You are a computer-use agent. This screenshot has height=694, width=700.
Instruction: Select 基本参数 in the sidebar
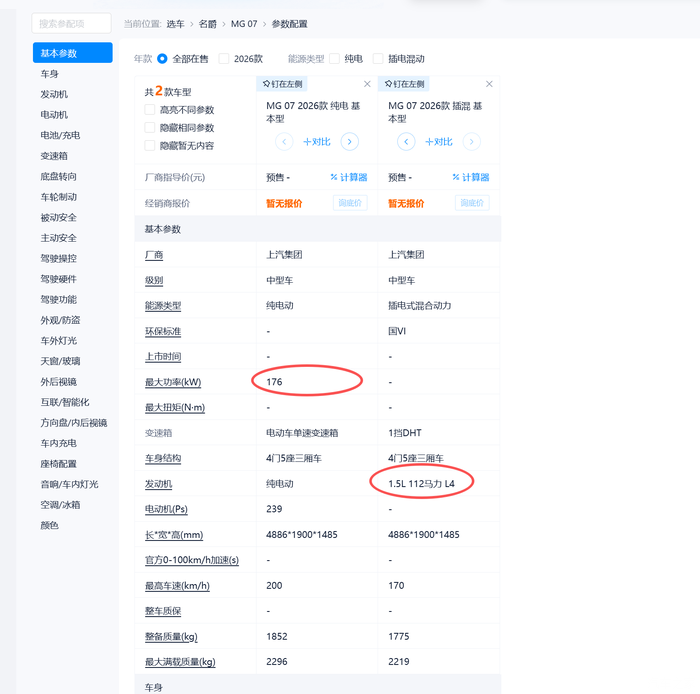(72, 53)
